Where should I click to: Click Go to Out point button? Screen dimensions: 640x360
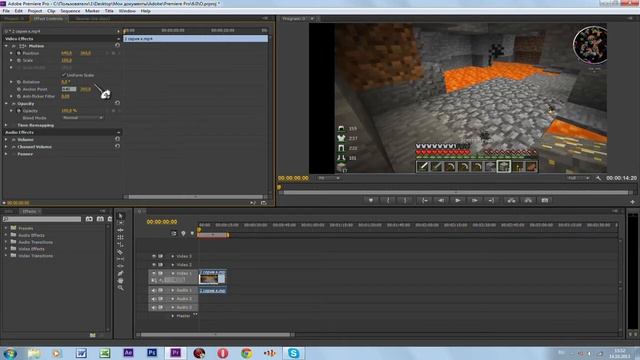tap(491, 200)
